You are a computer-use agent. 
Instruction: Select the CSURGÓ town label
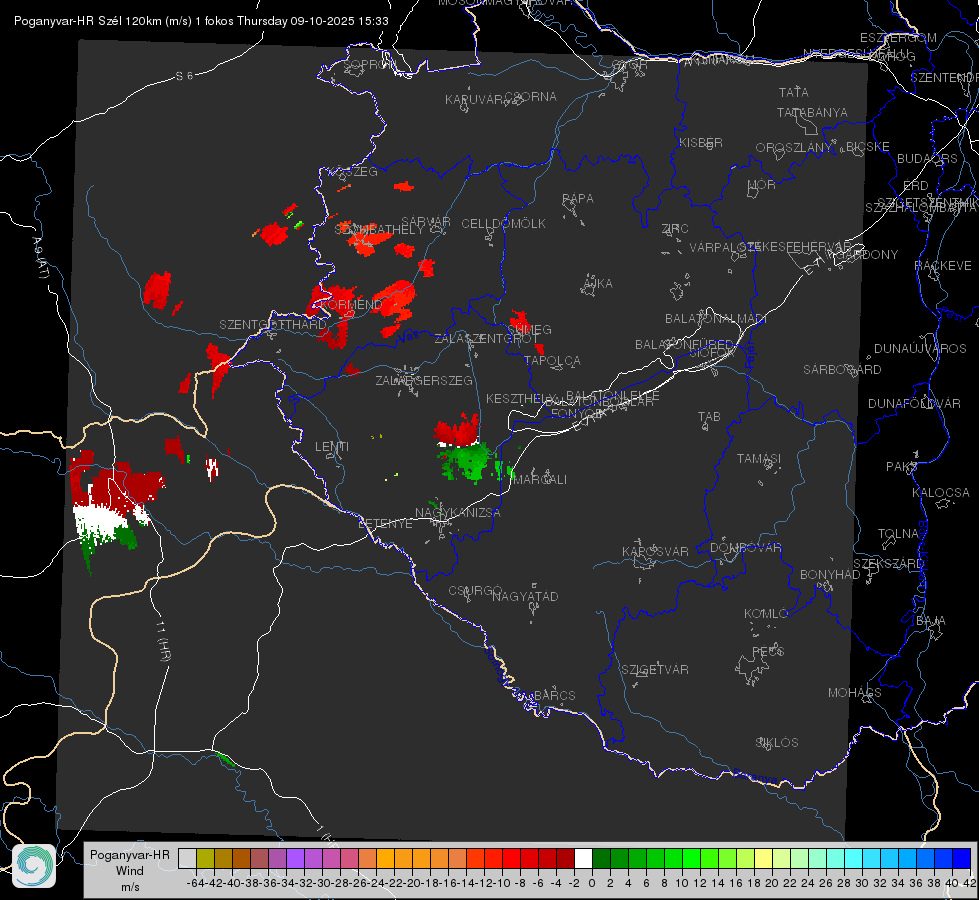[475, 591]
